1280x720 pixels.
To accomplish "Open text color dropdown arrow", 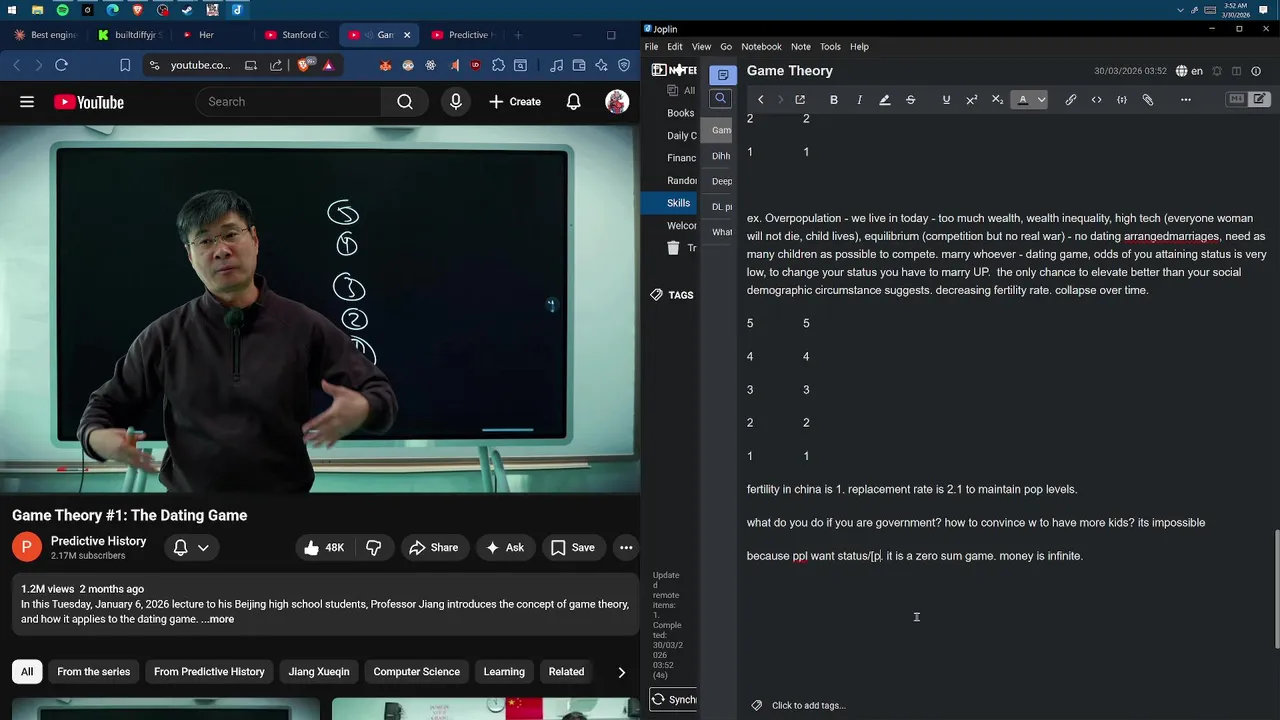I will 1041,100.
